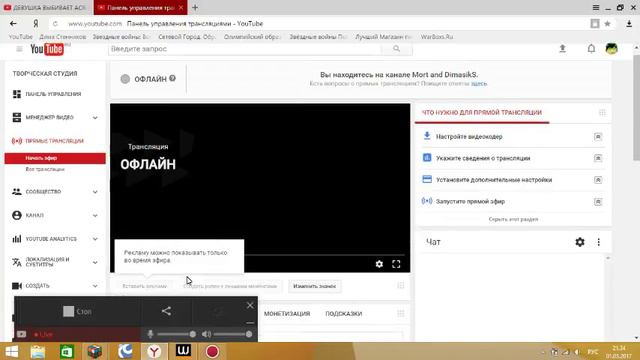Expand Создать in the sidebar

point(95,286)
